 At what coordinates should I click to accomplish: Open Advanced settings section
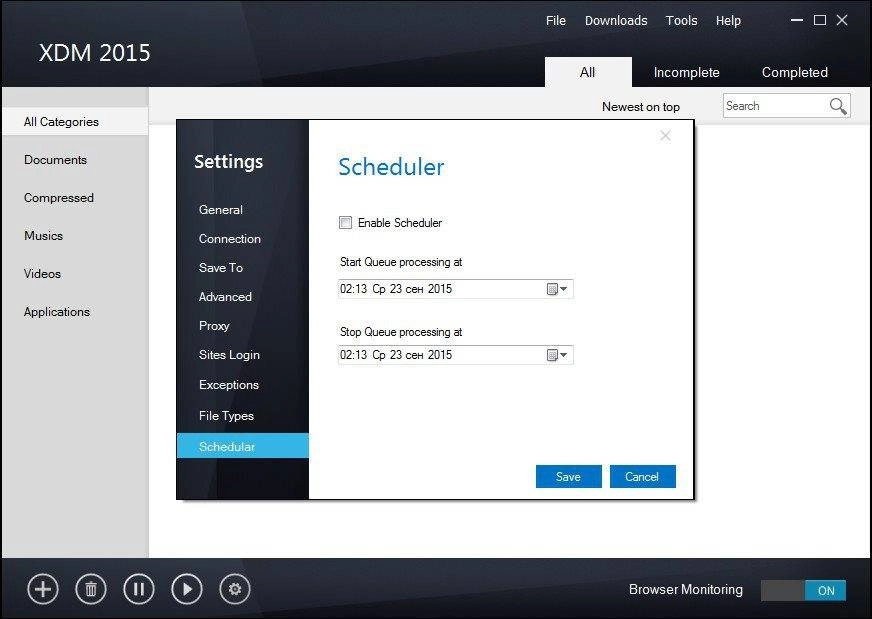pyautogui.click(x=225, y=296)
